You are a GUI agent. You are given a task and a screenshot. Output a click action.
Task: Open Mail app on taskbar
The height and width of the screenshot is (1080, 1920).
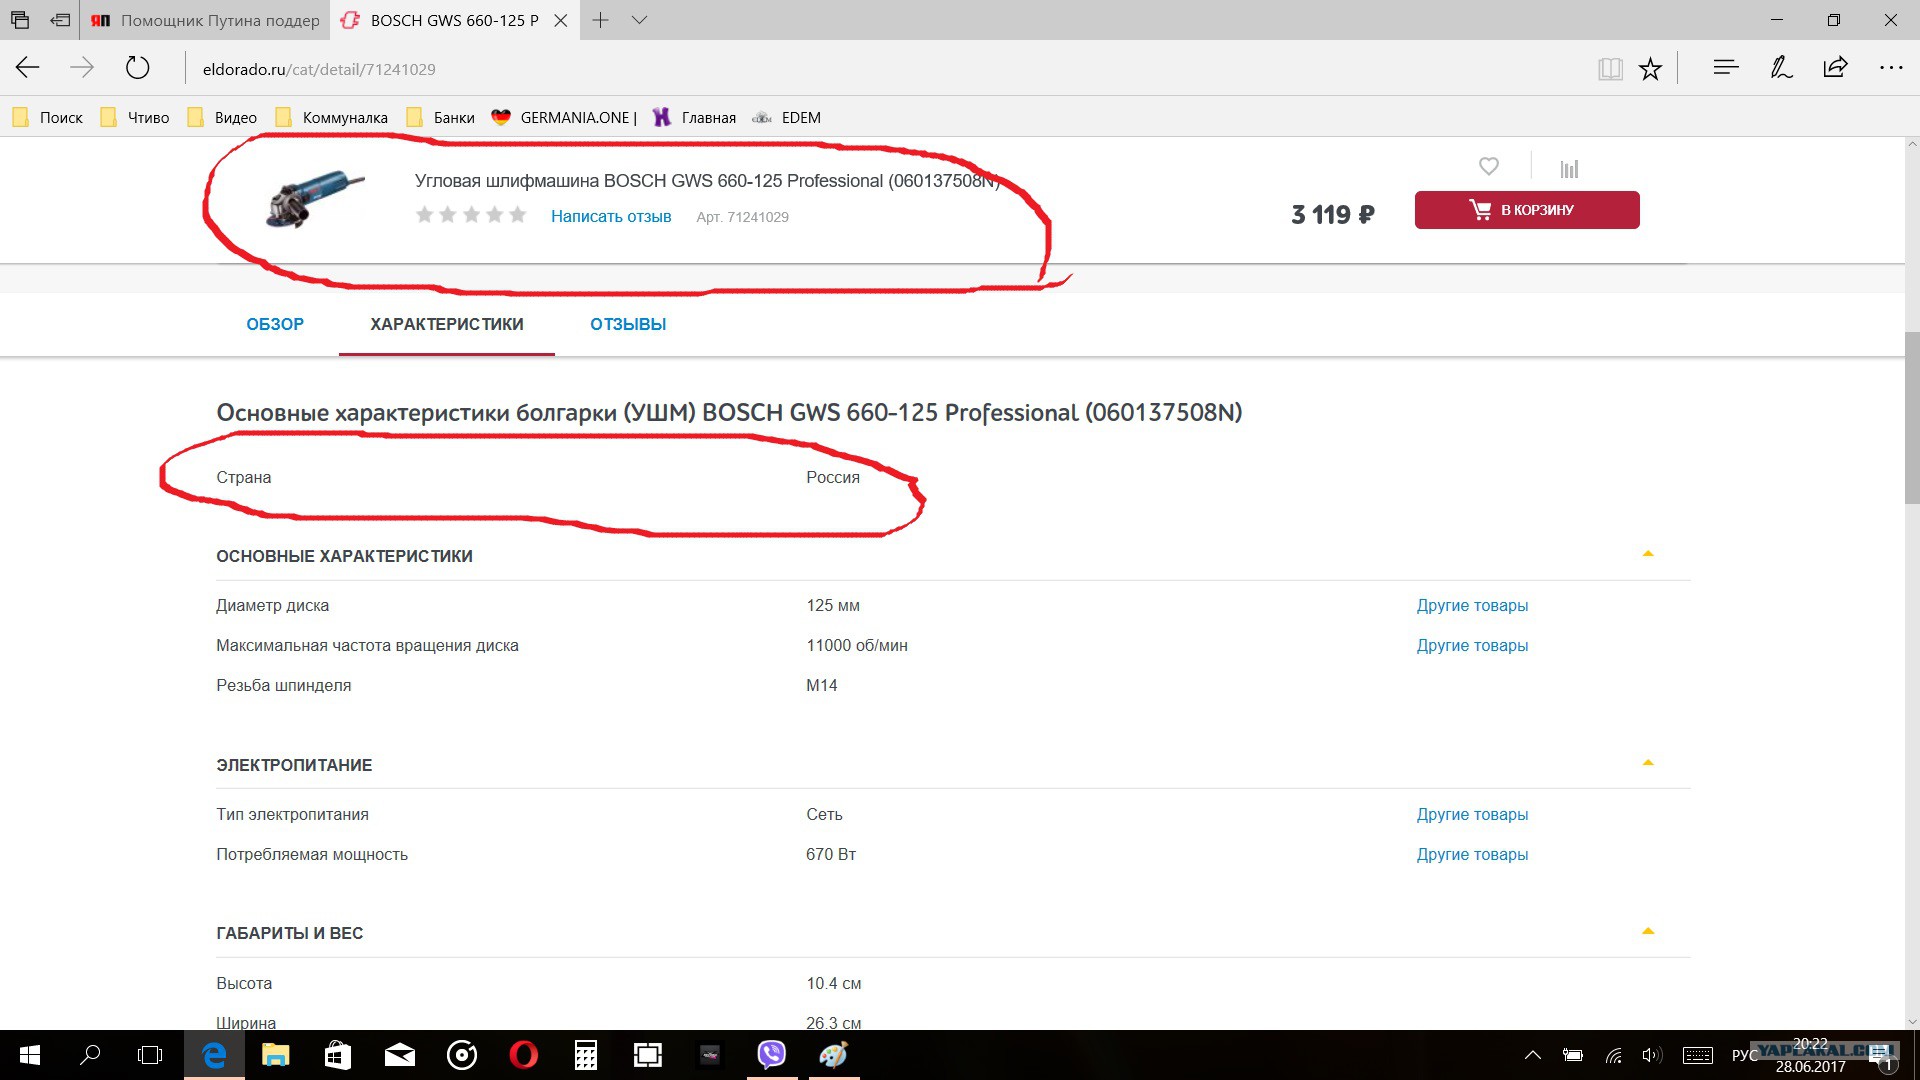400,1055
